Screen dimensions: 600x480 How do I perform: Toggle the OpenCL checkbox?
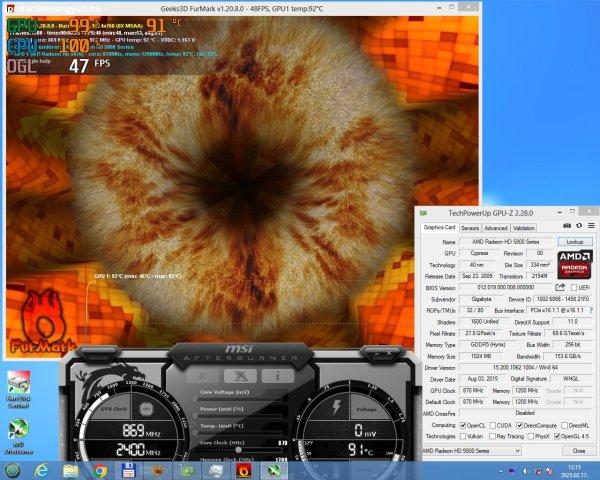(x=463, y=425)
